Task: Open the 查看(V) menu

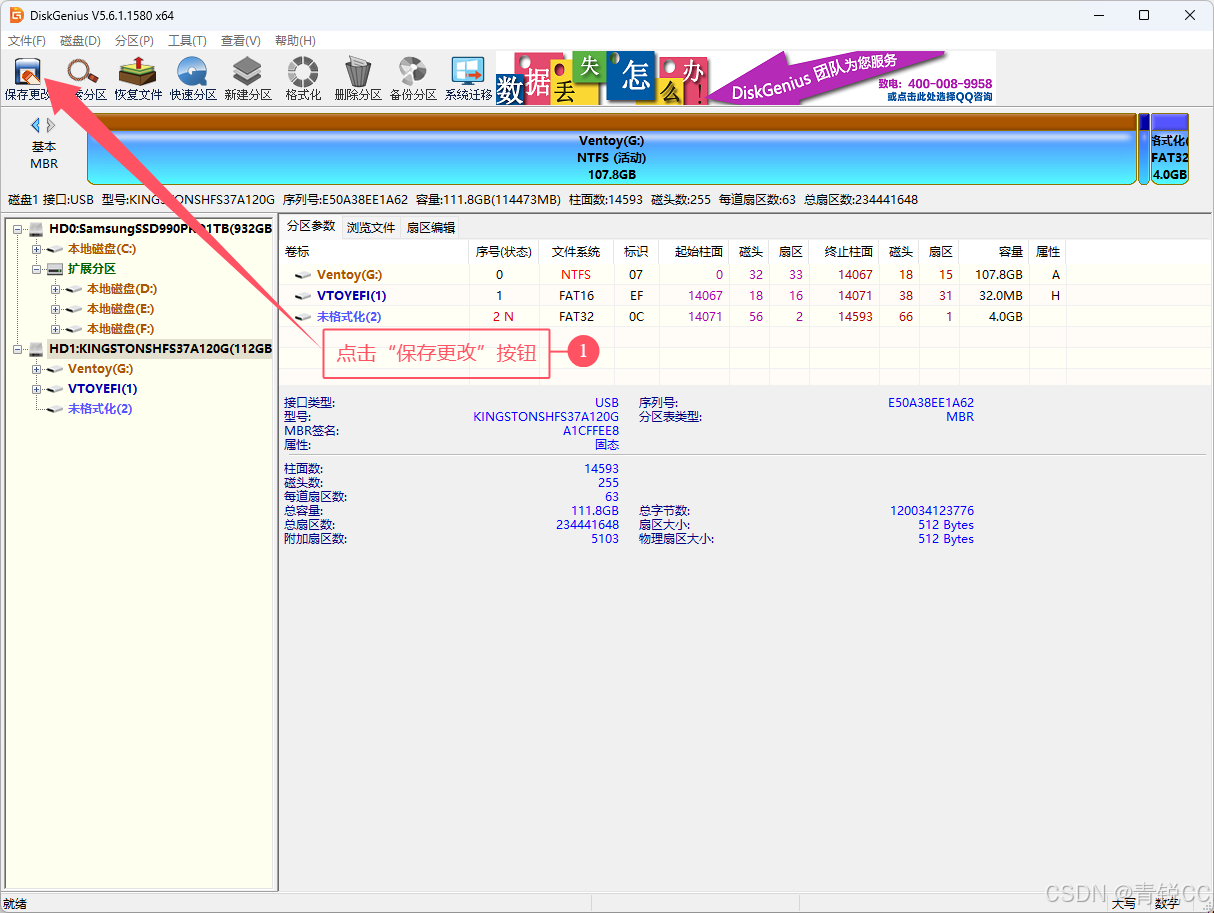Action: pos(240,41)
